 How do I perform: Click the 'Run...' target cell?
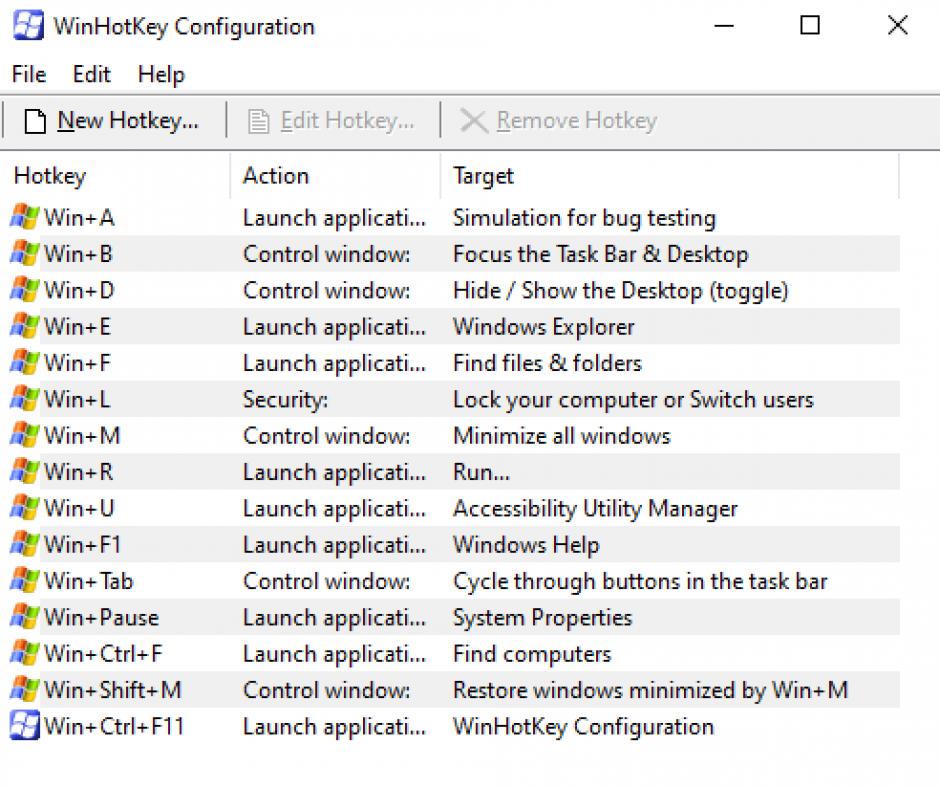[481, 473]
